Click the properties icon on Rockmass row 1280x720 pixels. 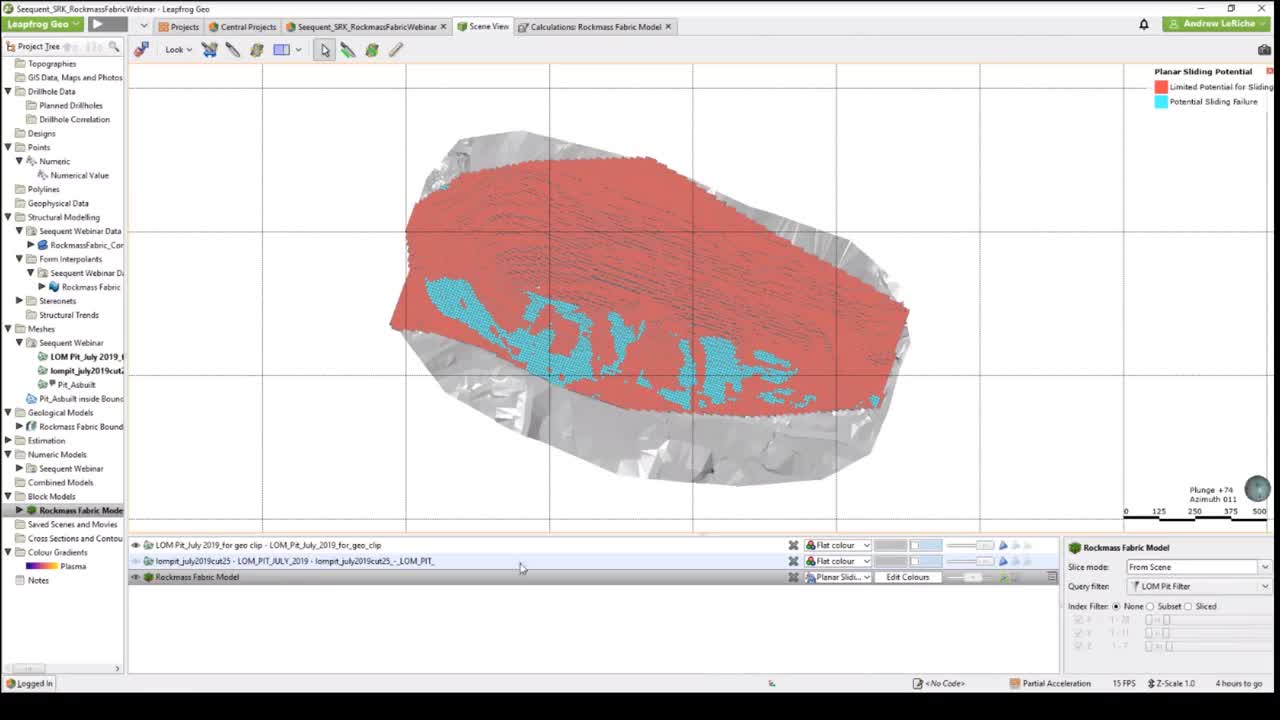tap(1052, 577)
